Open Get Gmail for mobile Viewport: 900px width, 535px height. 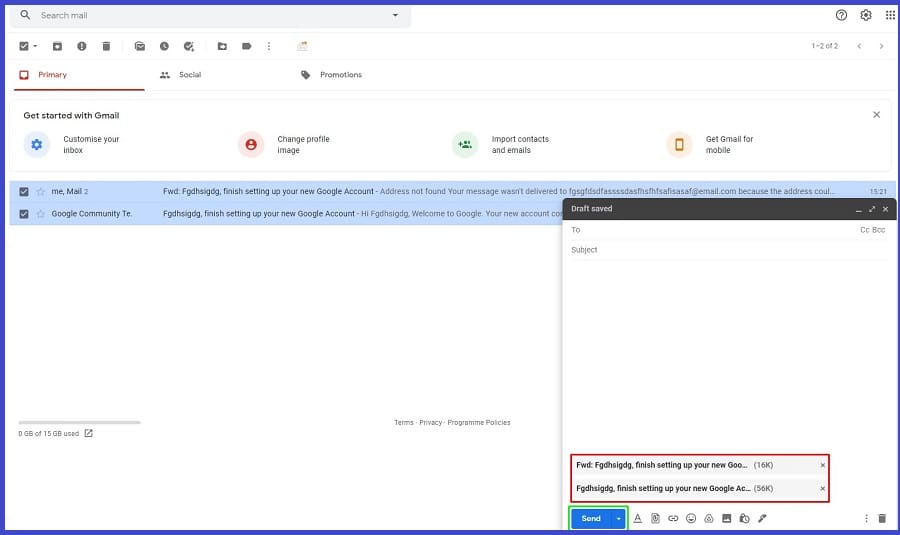[710, 145]
